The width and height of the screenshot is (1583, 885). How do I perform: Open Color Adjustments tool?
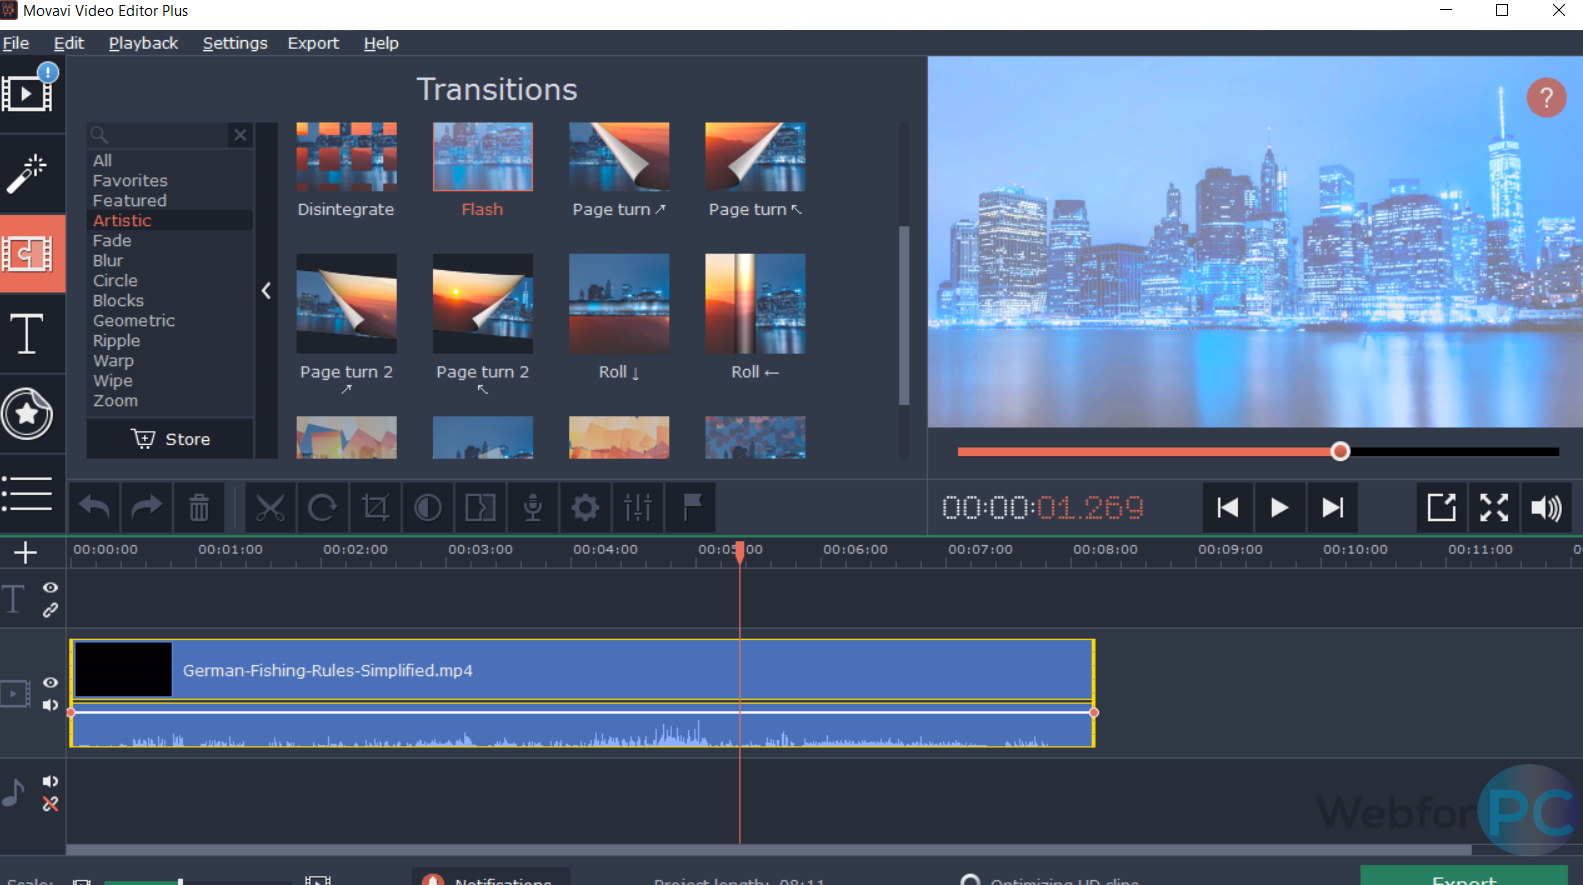pos(428,508)
